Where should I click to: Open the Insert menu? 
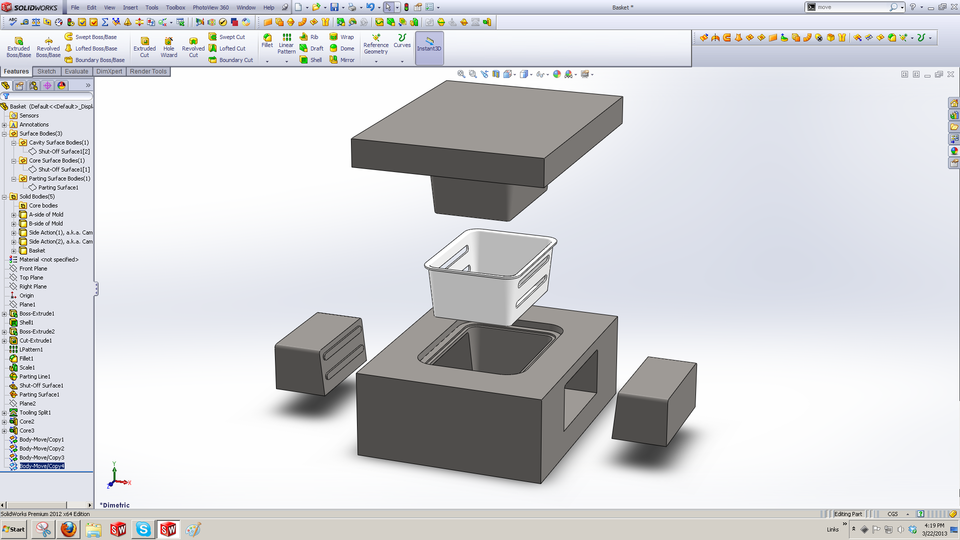click(131, 7)
